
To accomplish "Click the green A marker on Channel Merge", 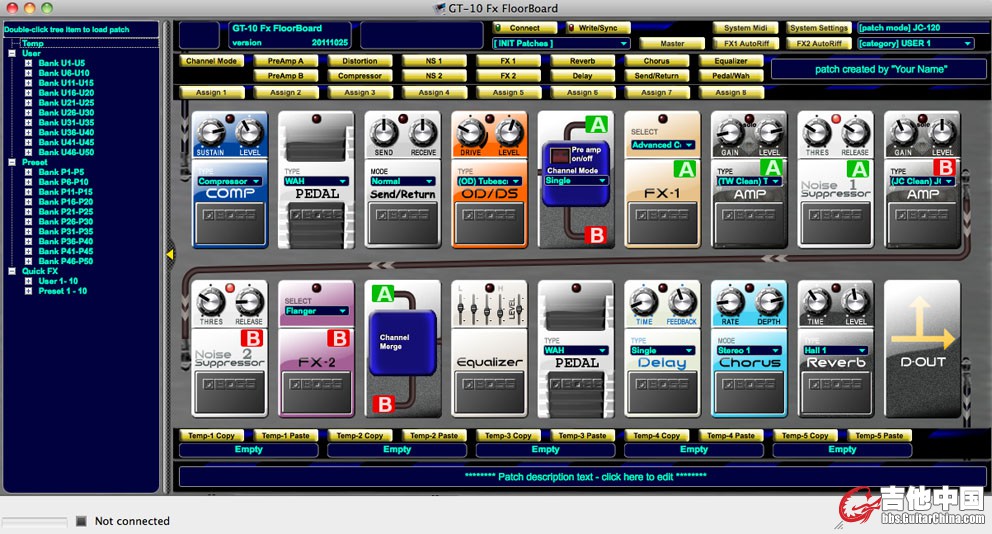I will 383,294.
